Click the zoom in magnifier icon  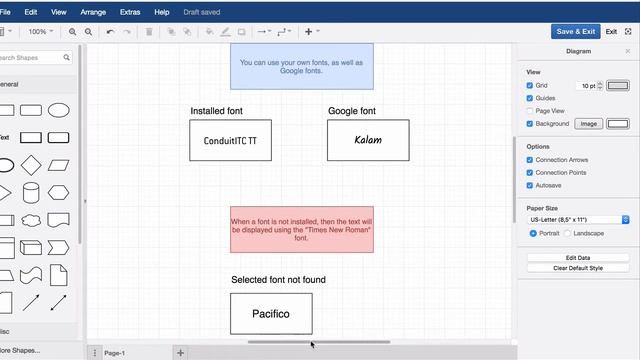pyautogui.click(x=72, y=31)
